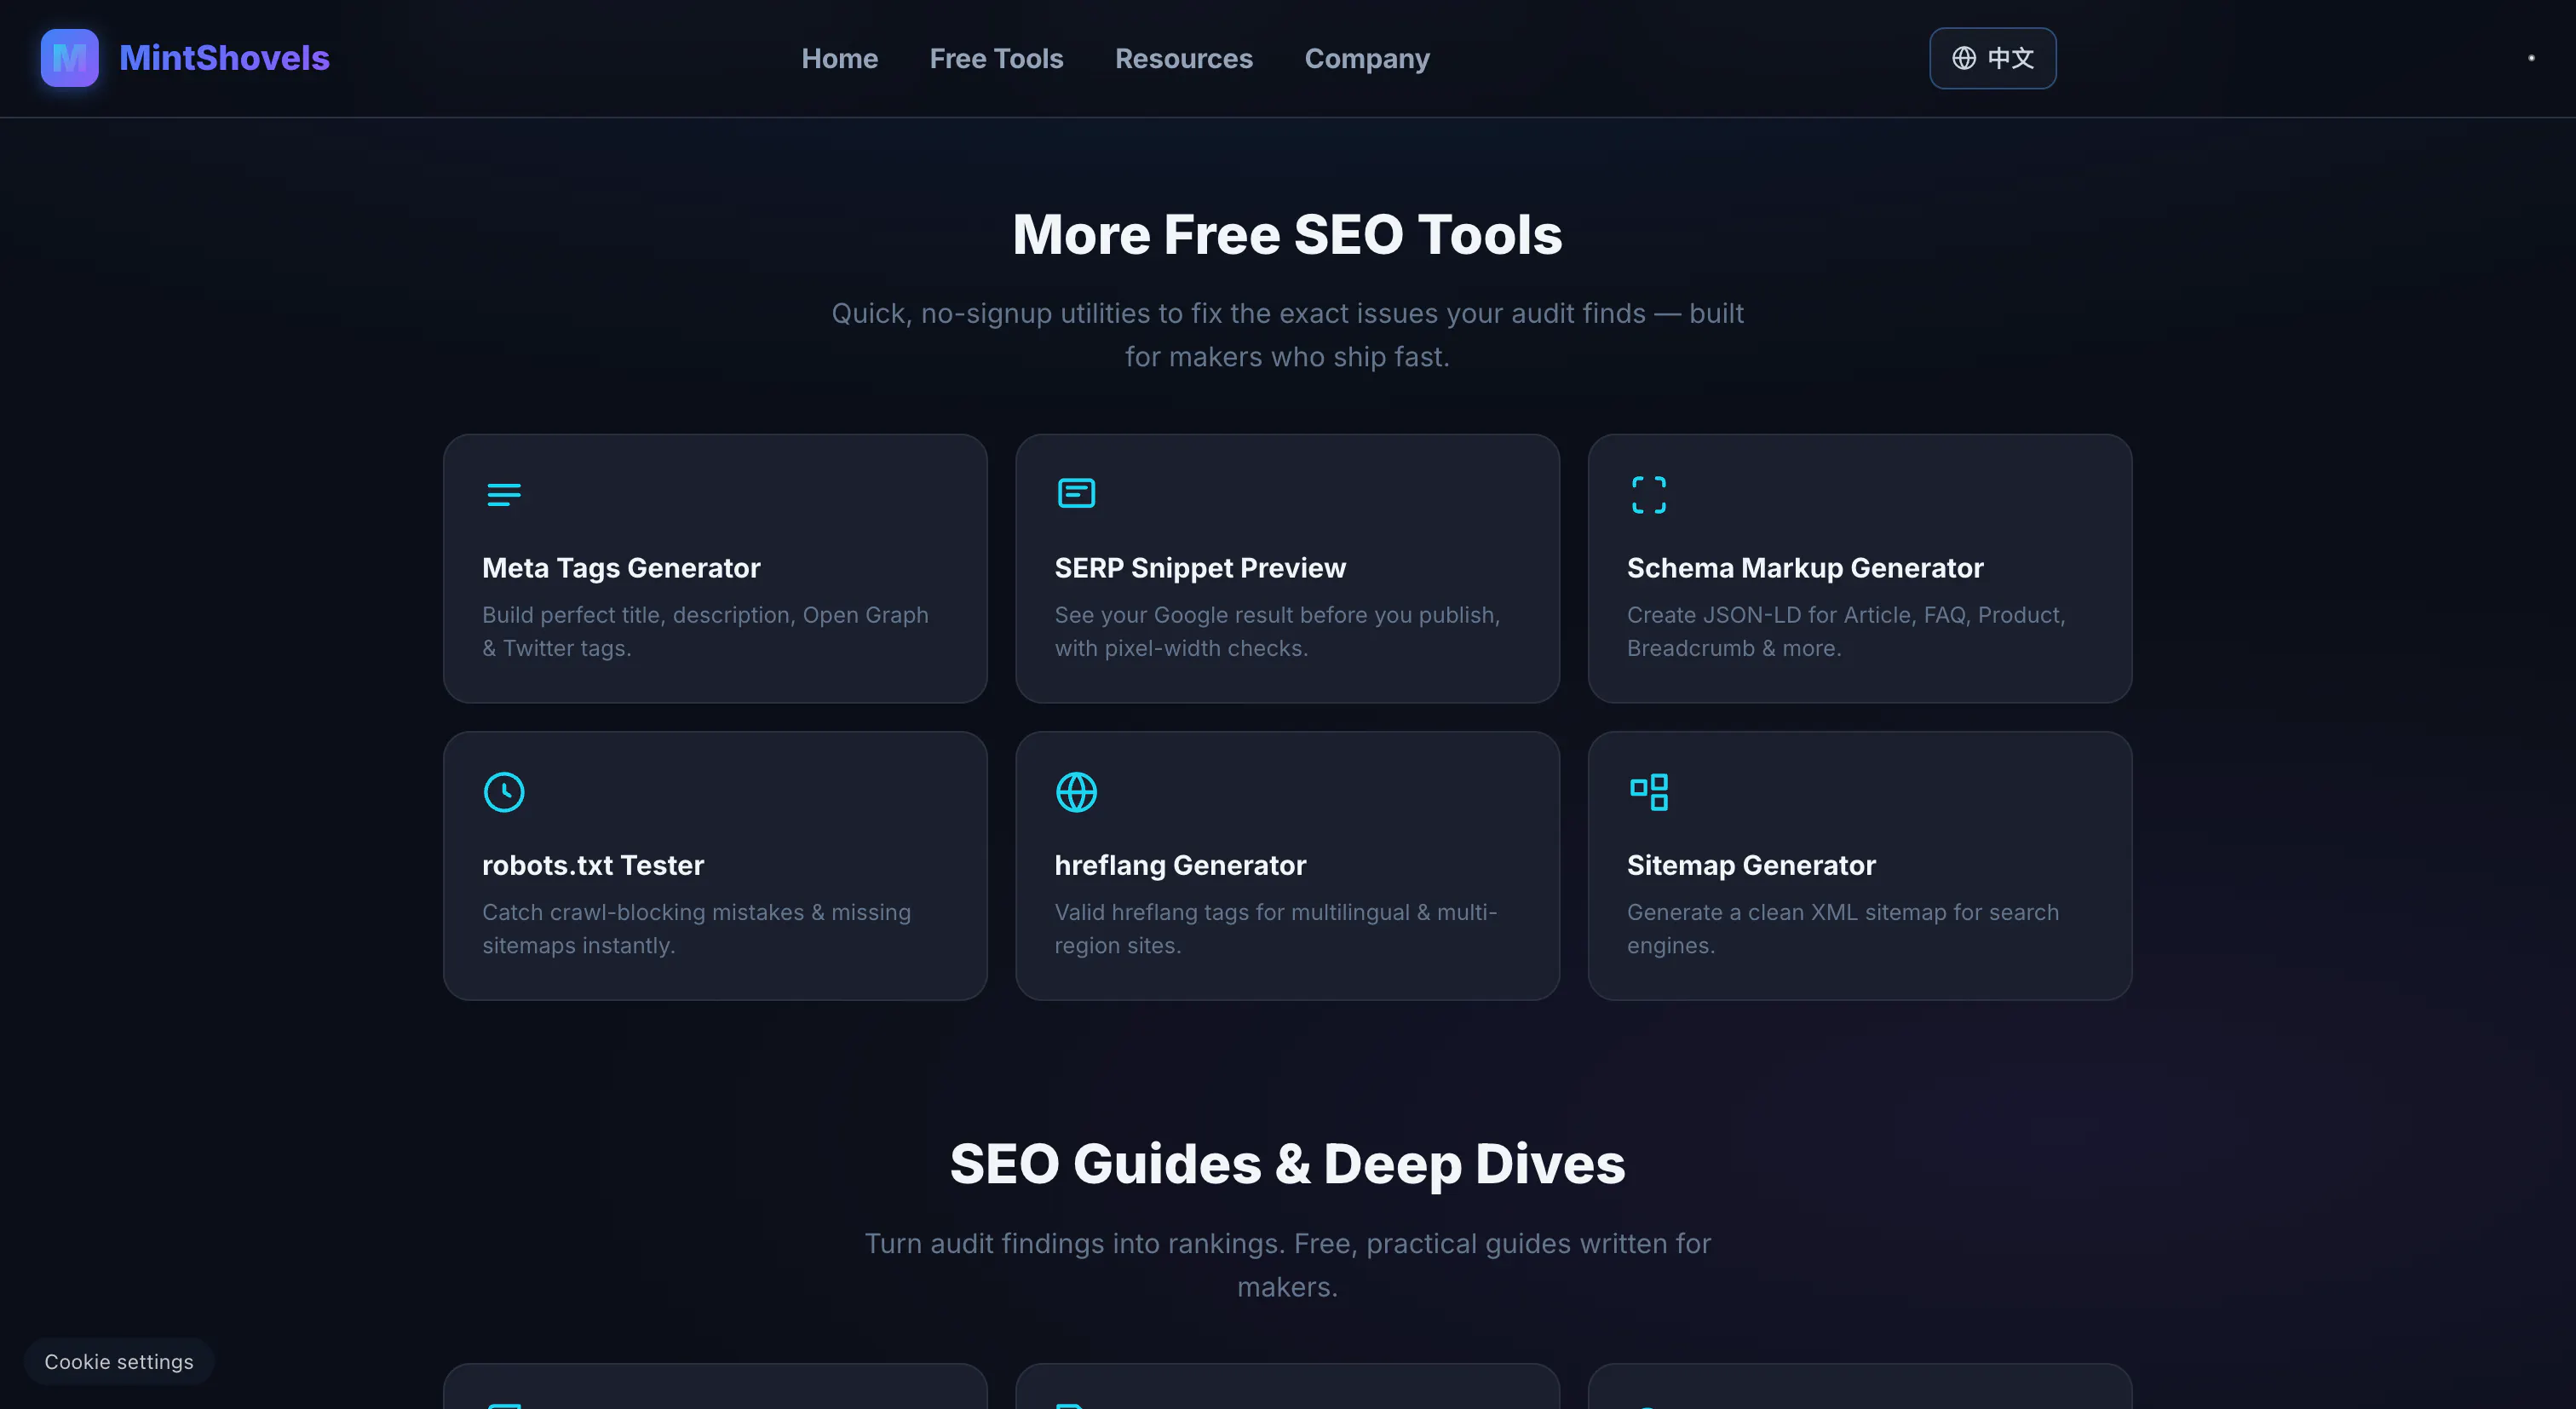Open the robots.txt Tester tool title
Screen dimensions: 2576x1409
(x=593, y=864)
